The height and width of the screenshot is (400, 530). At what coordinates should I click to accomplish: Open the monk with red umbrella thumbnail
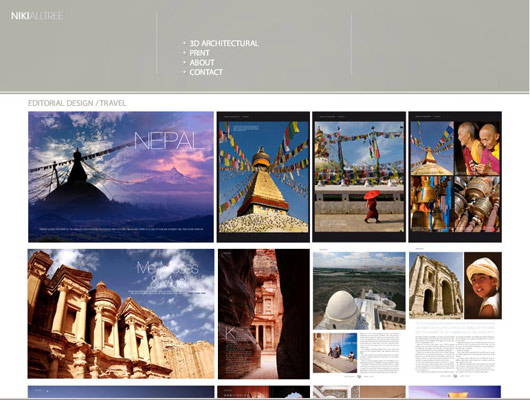[359, 177]
